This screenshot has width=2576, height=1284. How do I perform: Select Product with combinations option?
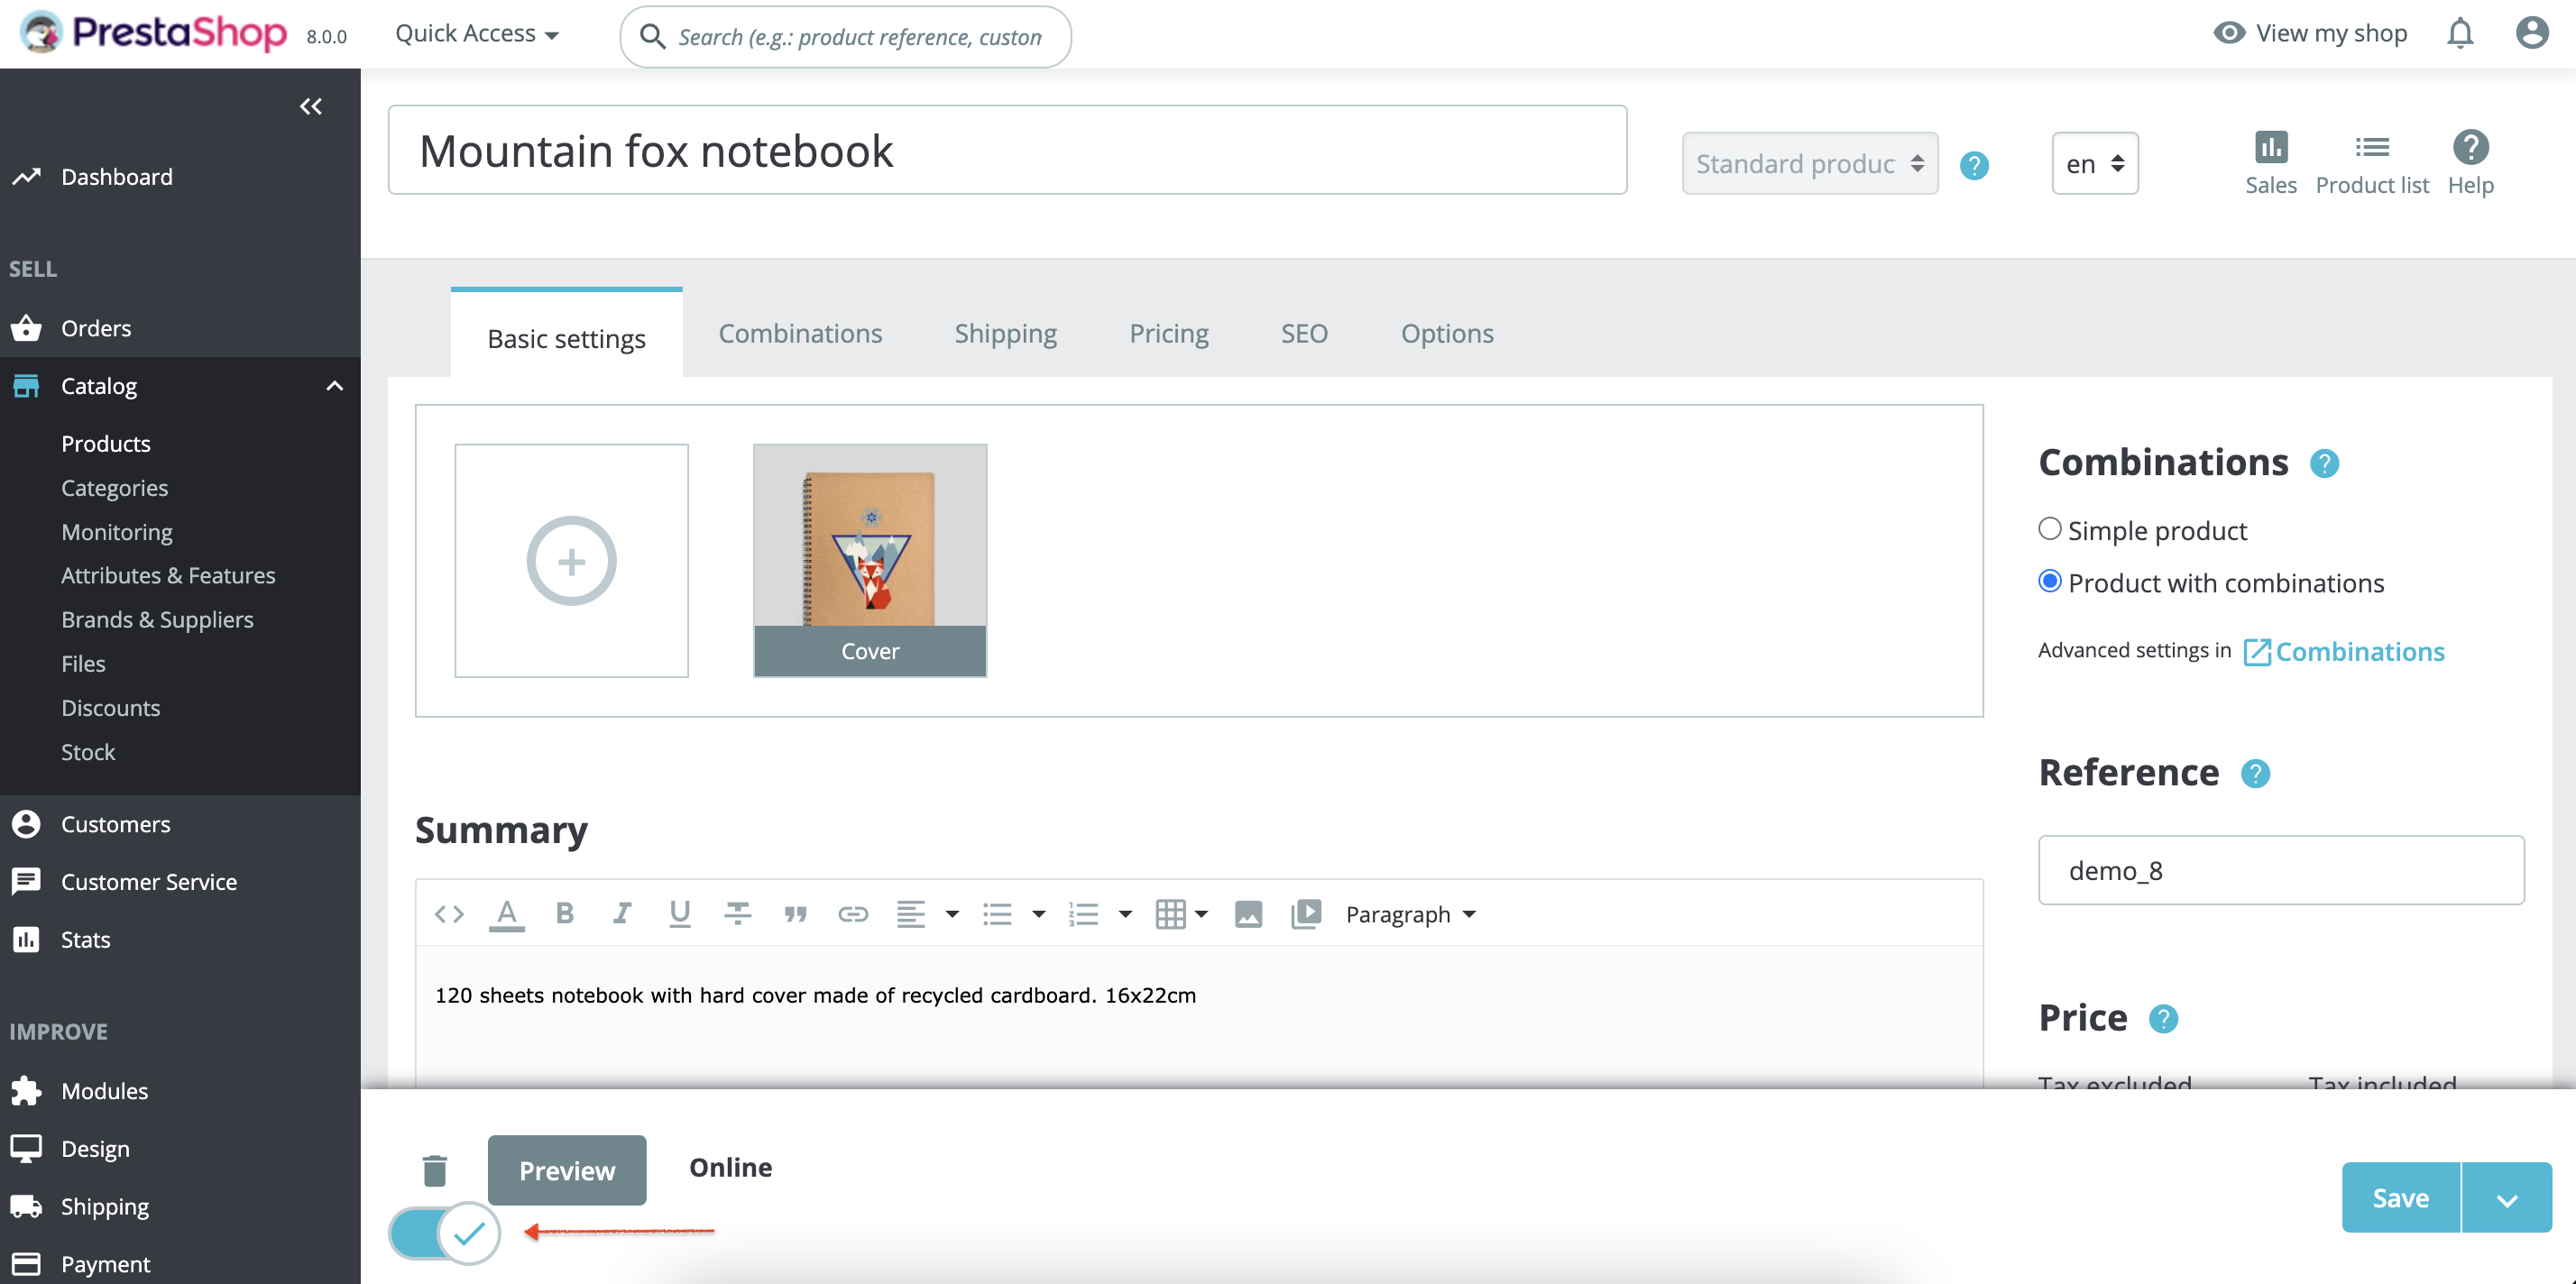2050,581
